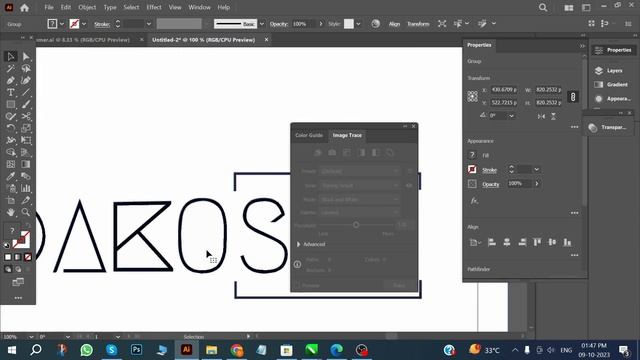Click the Stroke swatch in Properties Appearance
Image resolution: width=640 pixels, height=360 pixels.
(472, 169)
